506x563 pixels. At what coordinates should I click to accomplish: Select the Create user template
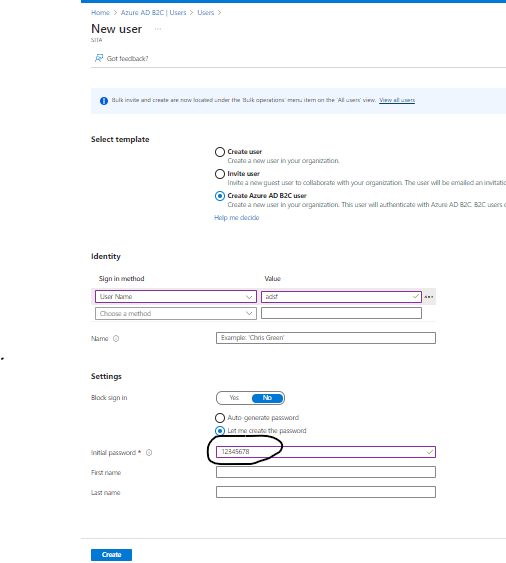[220, 152]
